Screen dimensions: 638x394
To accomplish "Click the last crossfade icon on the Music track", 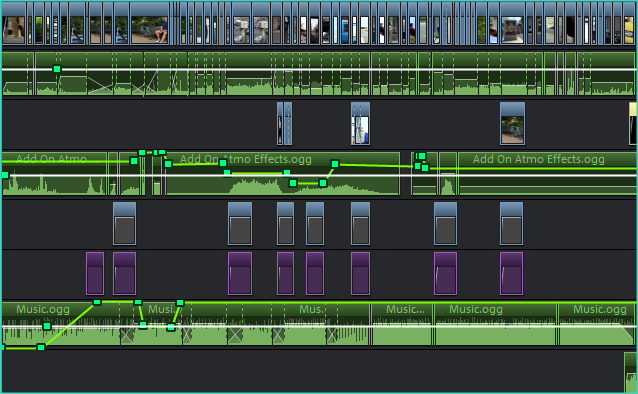I will [x=332, y=336].
